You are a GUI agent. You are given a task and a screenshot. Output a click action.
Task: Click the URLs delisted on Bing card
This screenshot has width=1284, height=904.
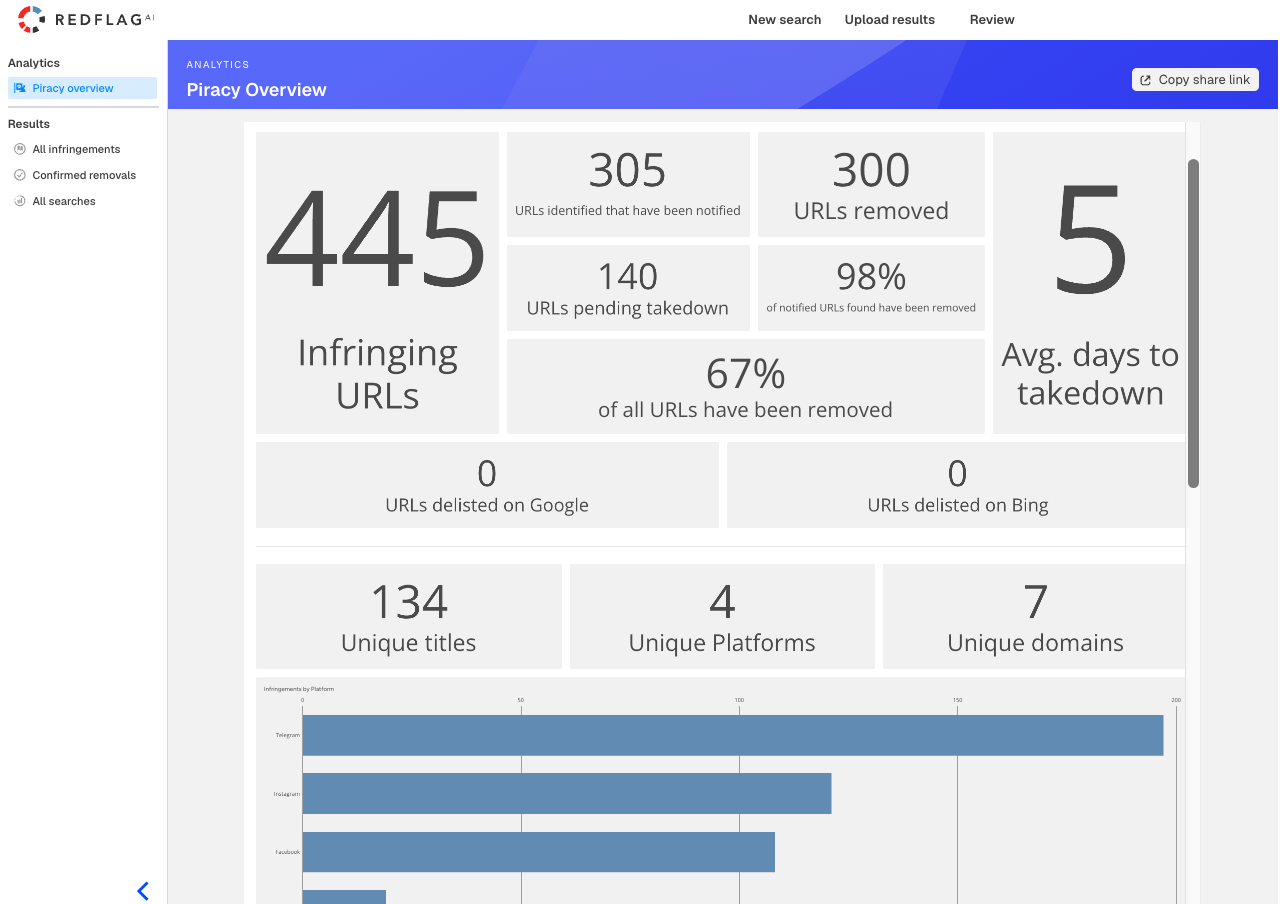coord(956,485)
